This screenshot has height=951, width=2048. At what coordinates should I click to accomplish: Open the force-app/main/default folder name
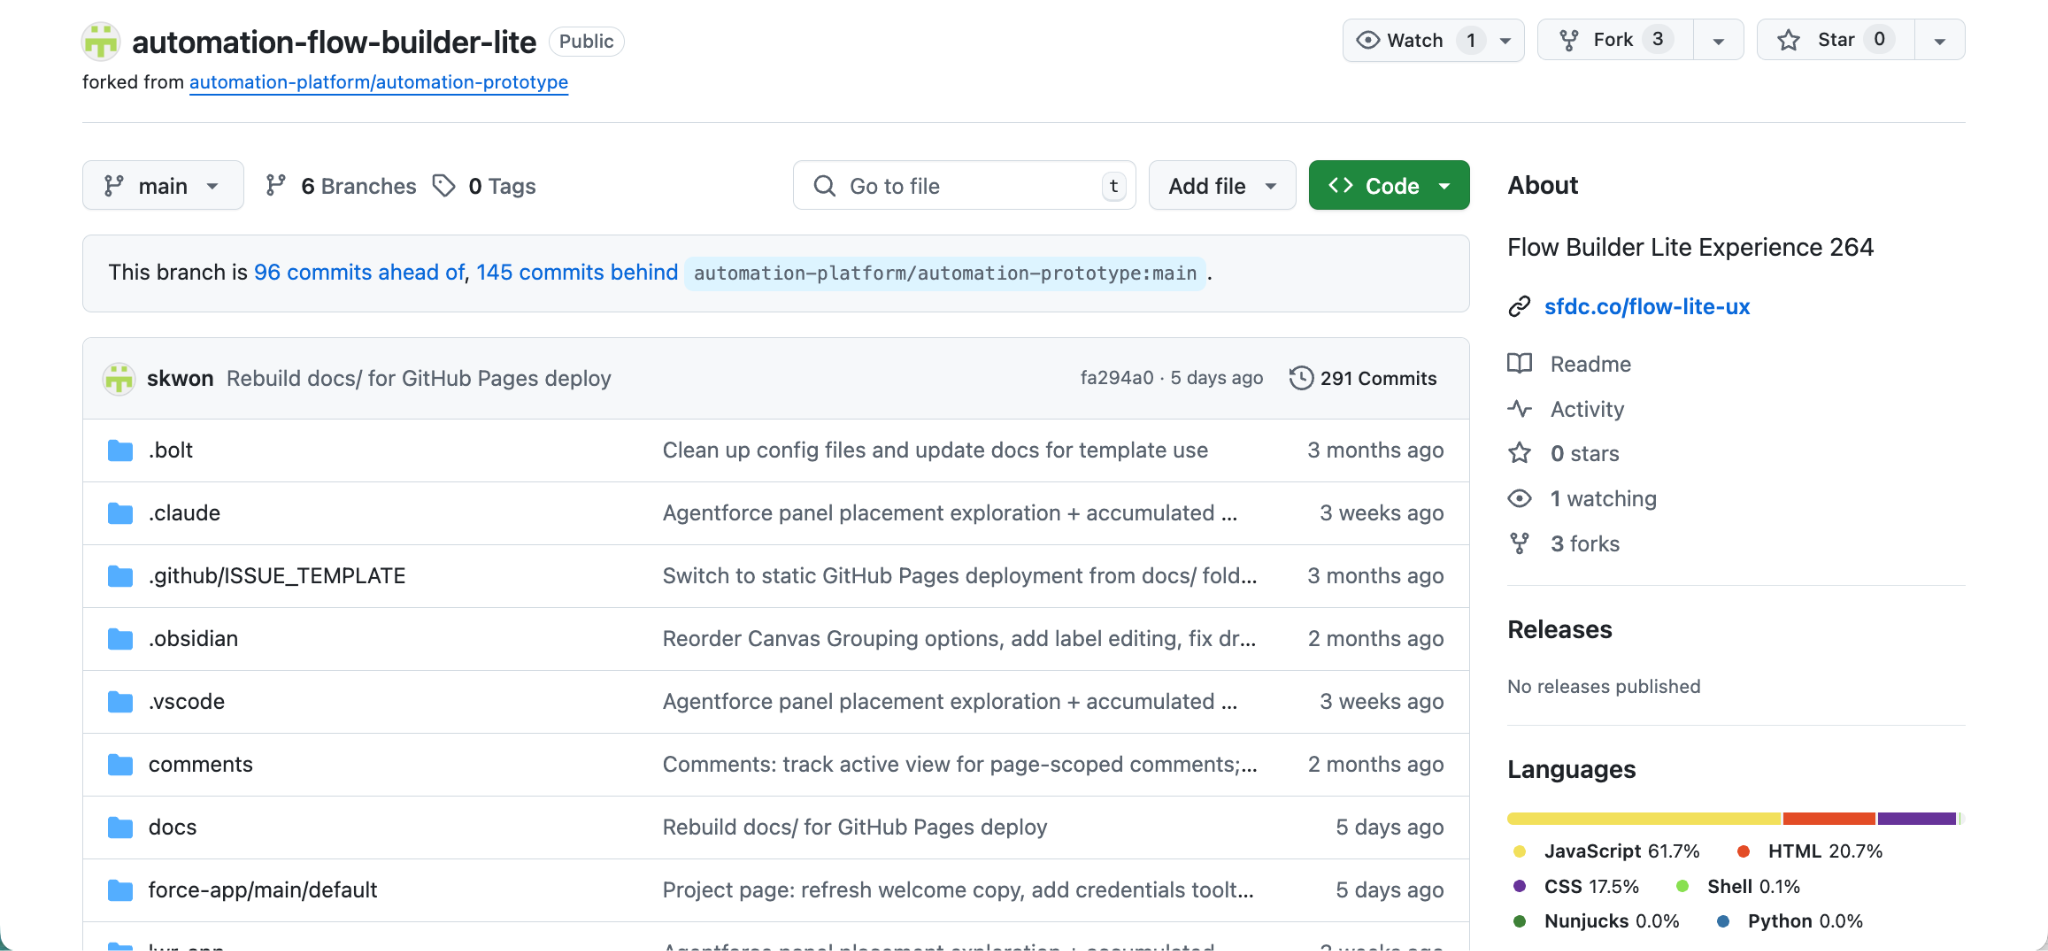[263, 890]
